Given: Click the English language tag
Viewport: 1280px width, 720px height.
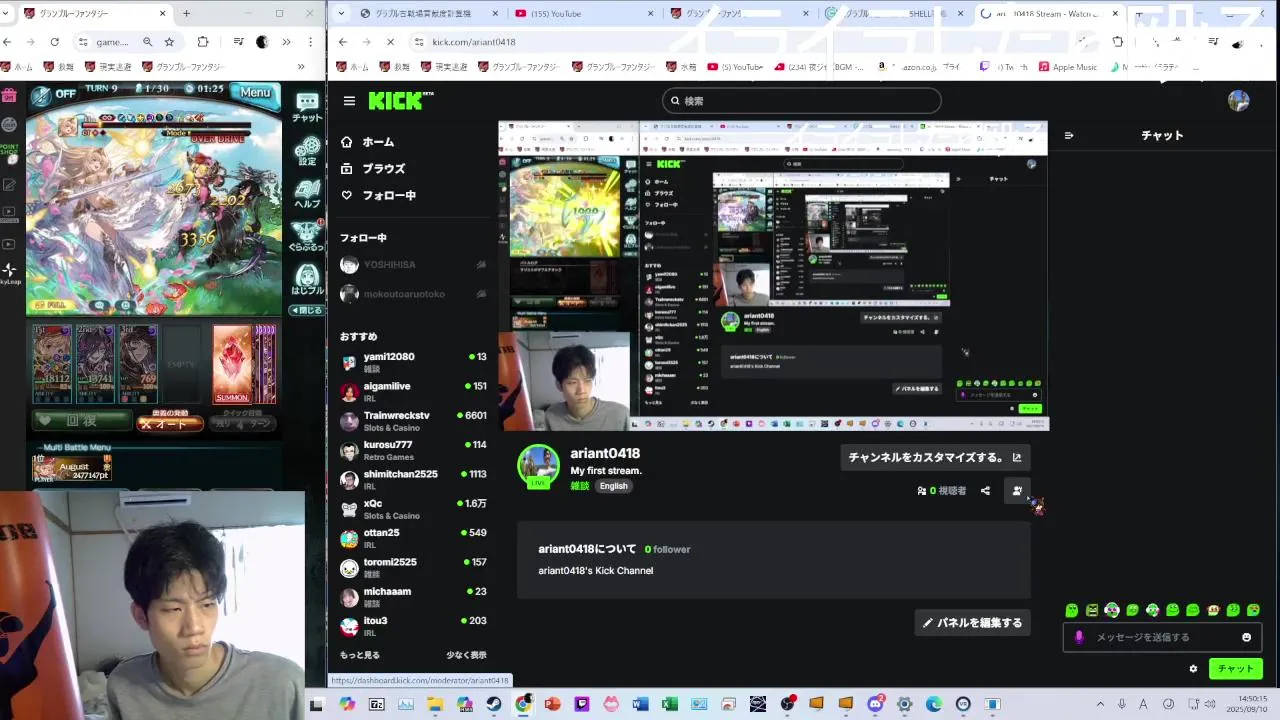Looking at the screenshot, I should pyautogui.click(x=614, y=486).
